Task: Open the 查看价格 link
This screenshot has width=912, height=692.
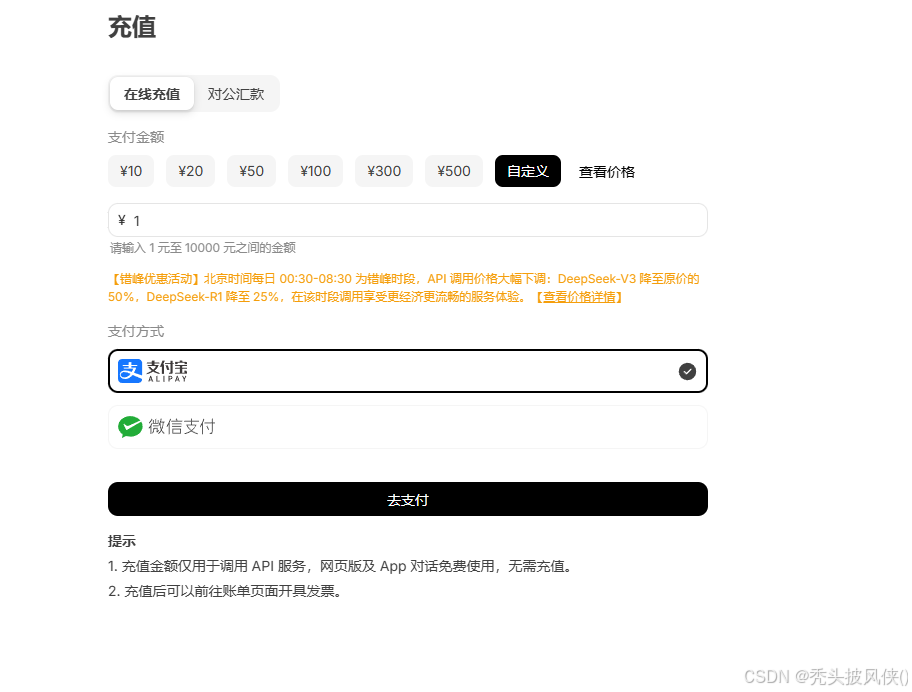Action: click(x=606, y=172)
